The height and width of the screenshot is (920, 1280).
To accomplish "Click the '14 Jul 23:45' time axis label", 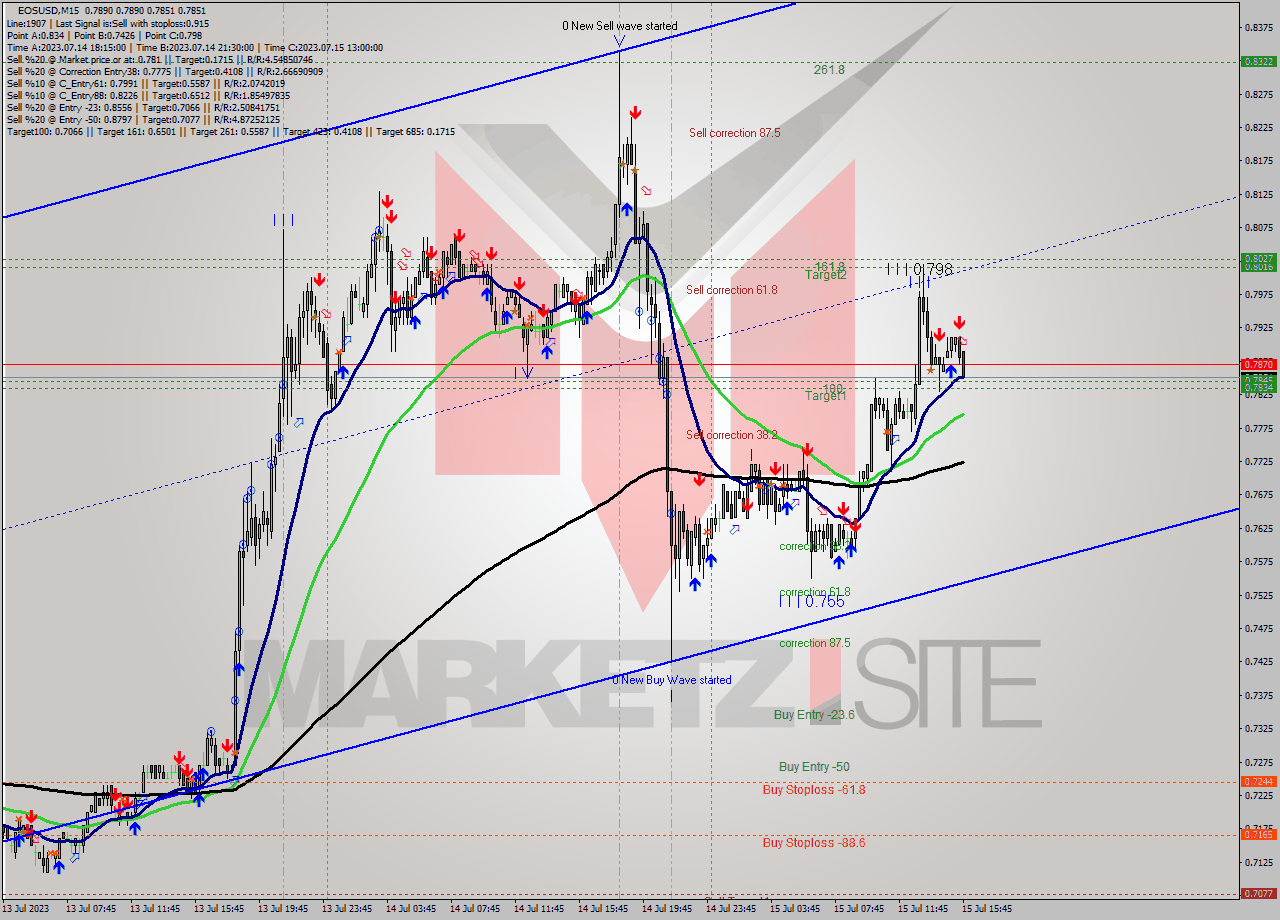I will [731, 909].
